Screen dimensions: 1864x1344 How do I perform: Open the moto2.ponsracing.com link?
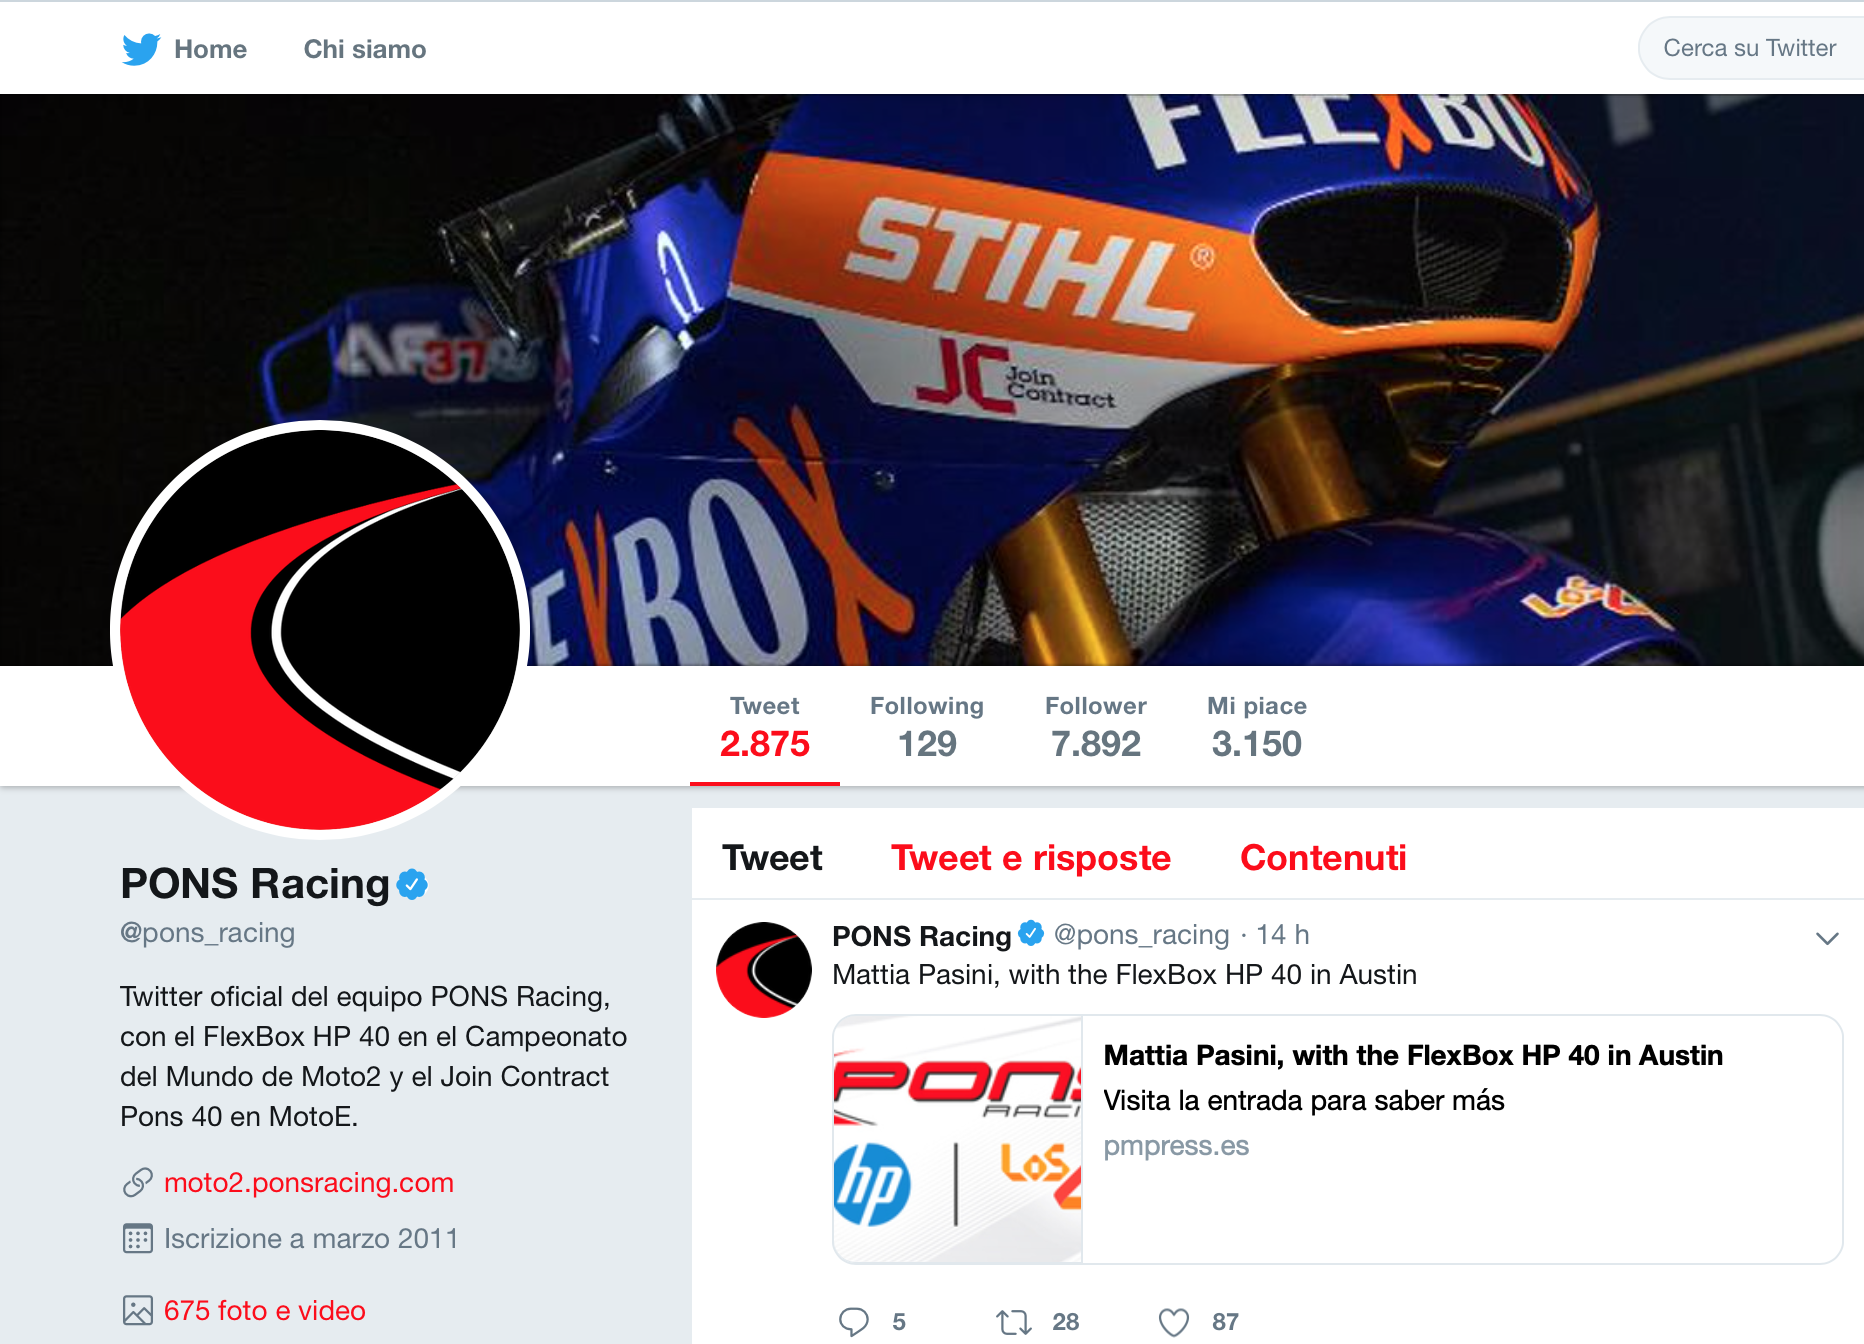(308, 1183)
